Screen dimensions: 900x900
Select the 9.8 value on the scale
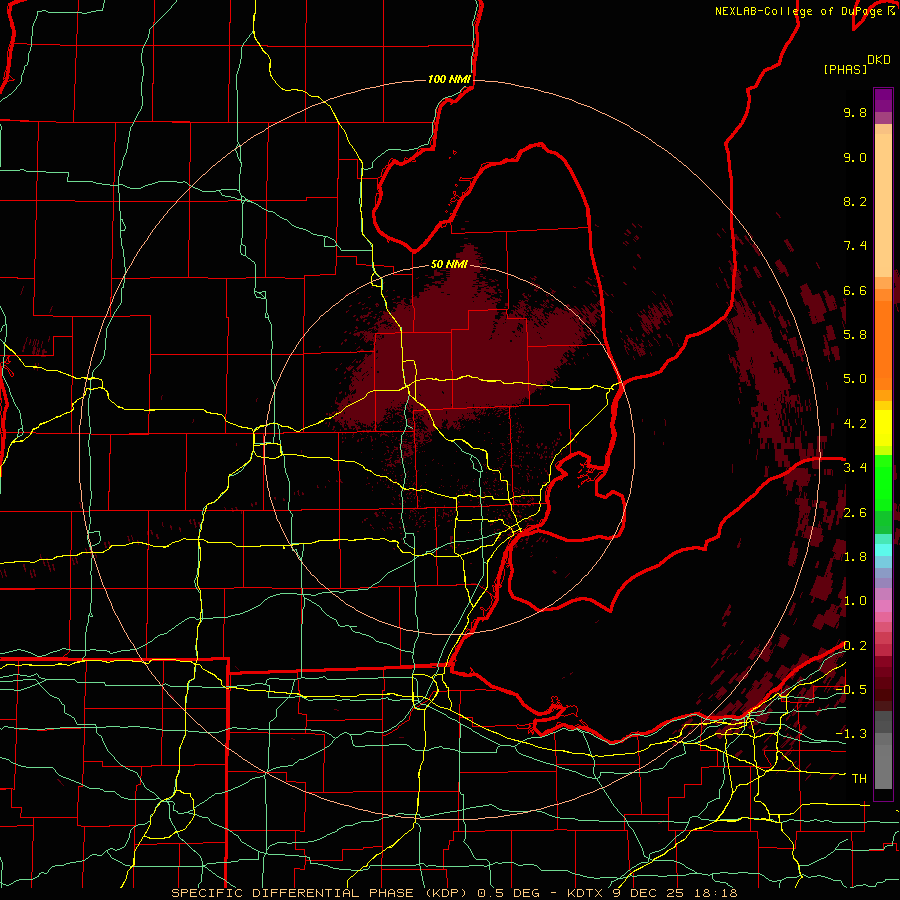(855, 112)
